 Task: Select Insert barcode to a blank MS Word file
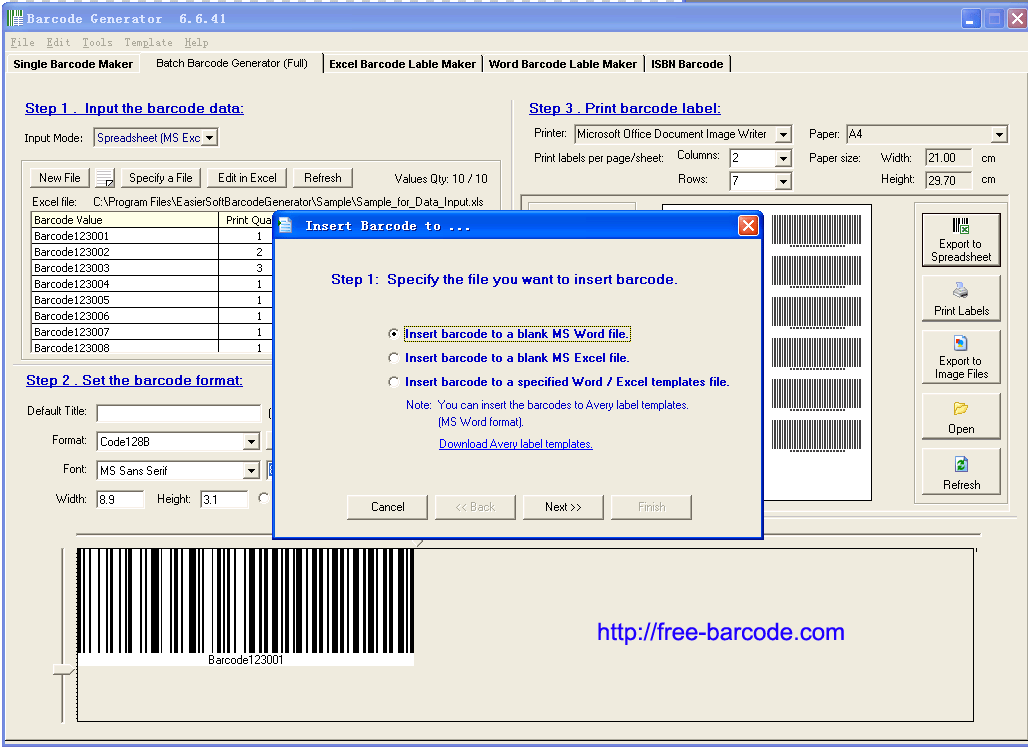point(393,334)
